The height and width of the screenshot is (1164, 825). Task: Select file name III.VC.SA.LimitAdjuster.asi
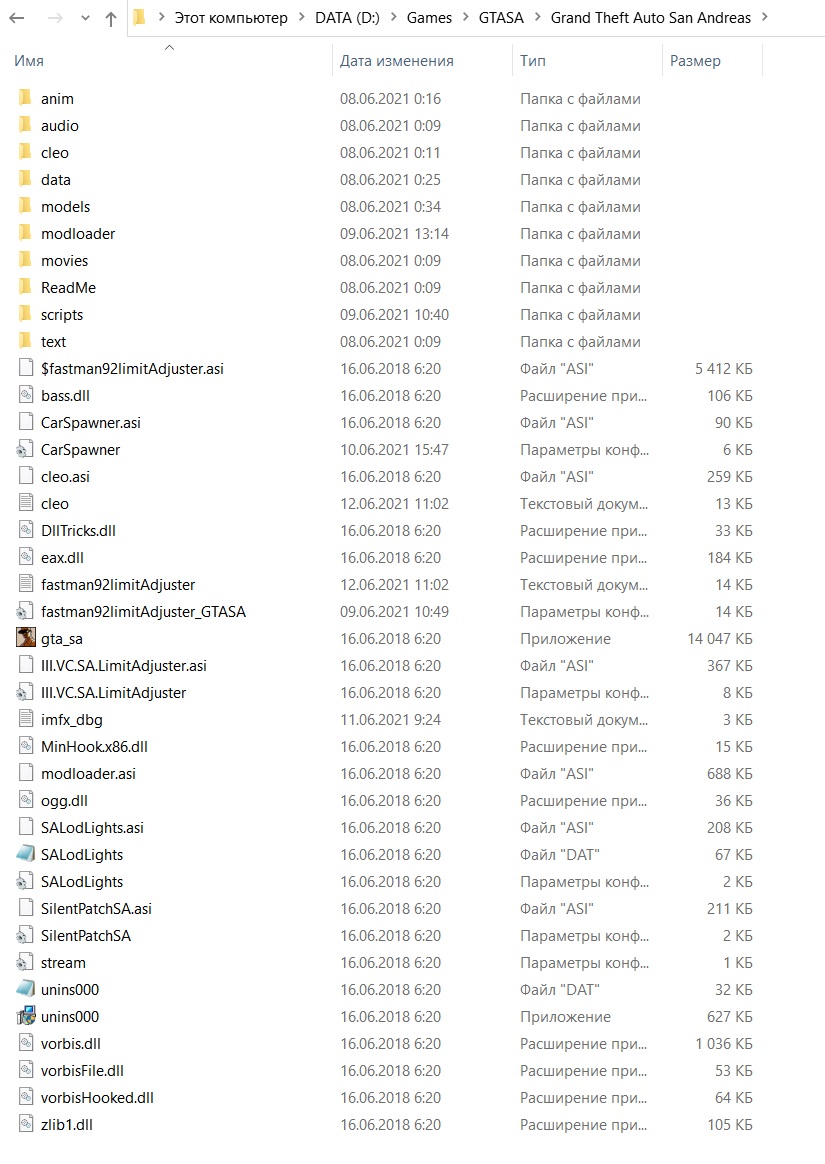point(124,665)
